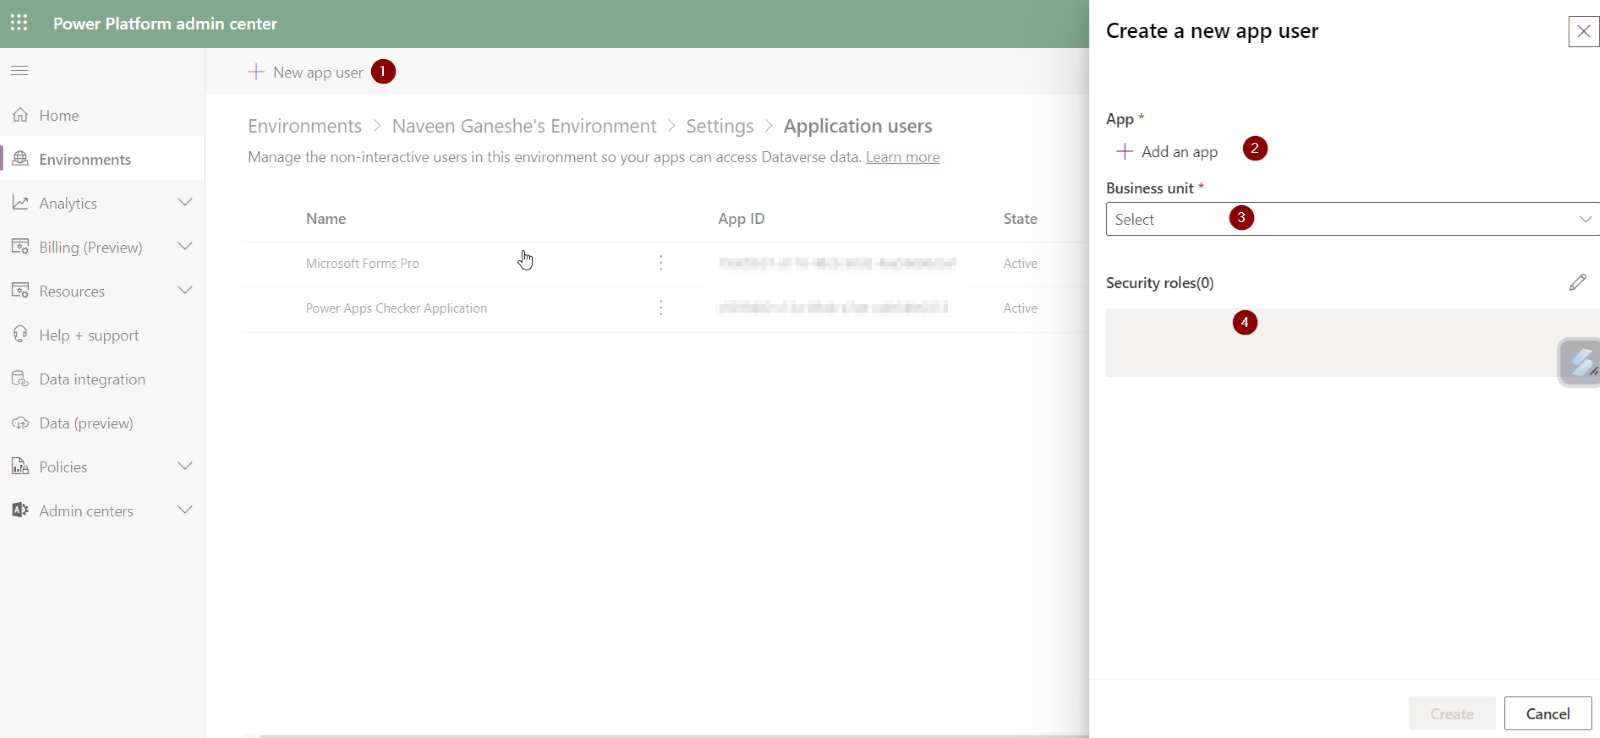
Task: Edit security roles with pencil icon
Action: [x=1578, y=282]
